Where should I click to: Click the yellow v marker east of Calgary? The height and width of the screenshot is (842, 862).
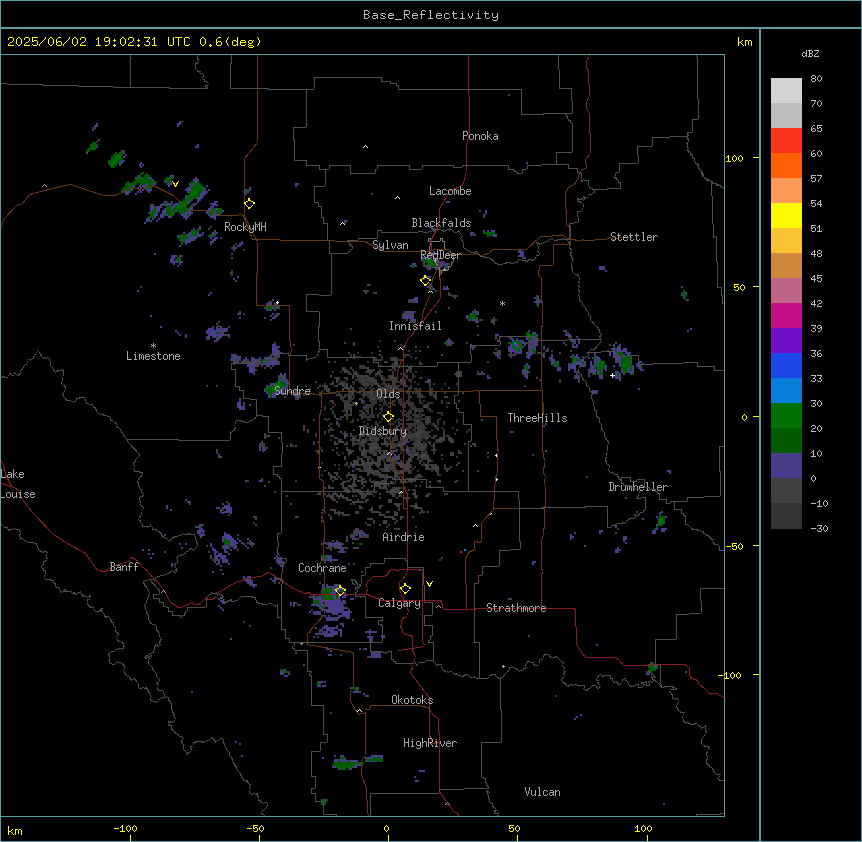[429, 584]
